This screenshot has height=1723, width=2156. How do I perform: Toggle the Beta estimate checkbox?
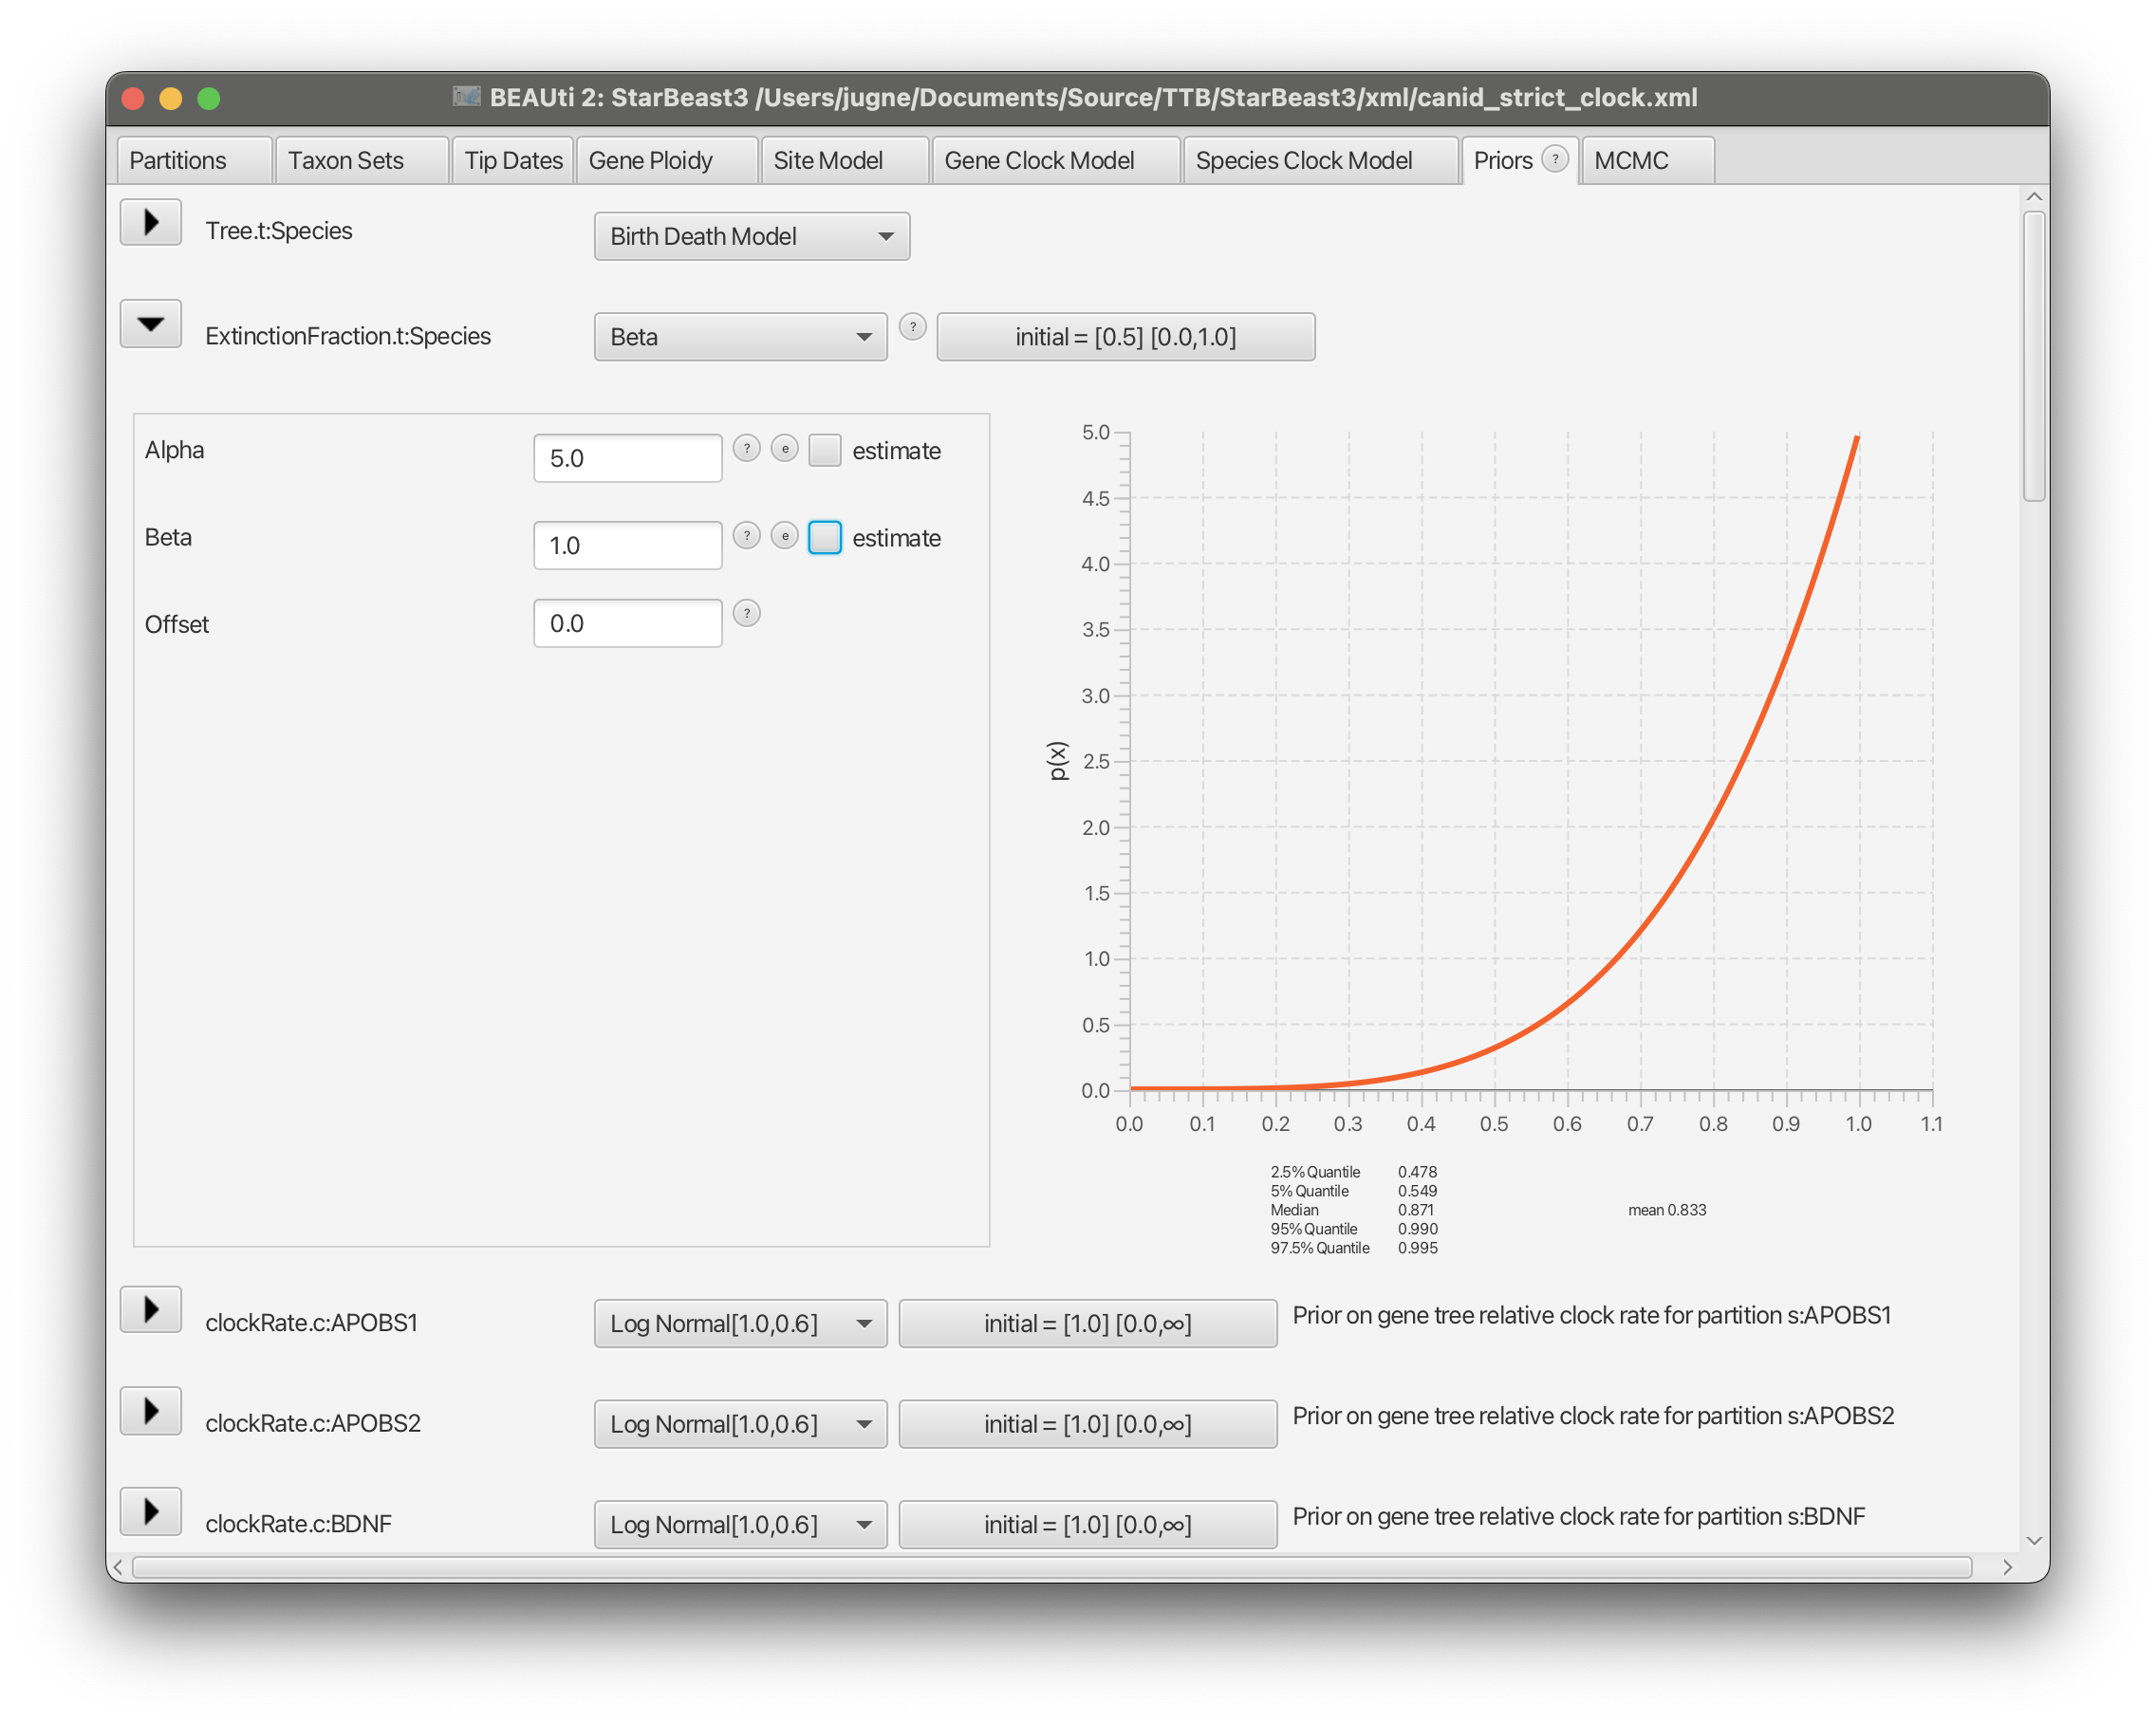(825, 538)
